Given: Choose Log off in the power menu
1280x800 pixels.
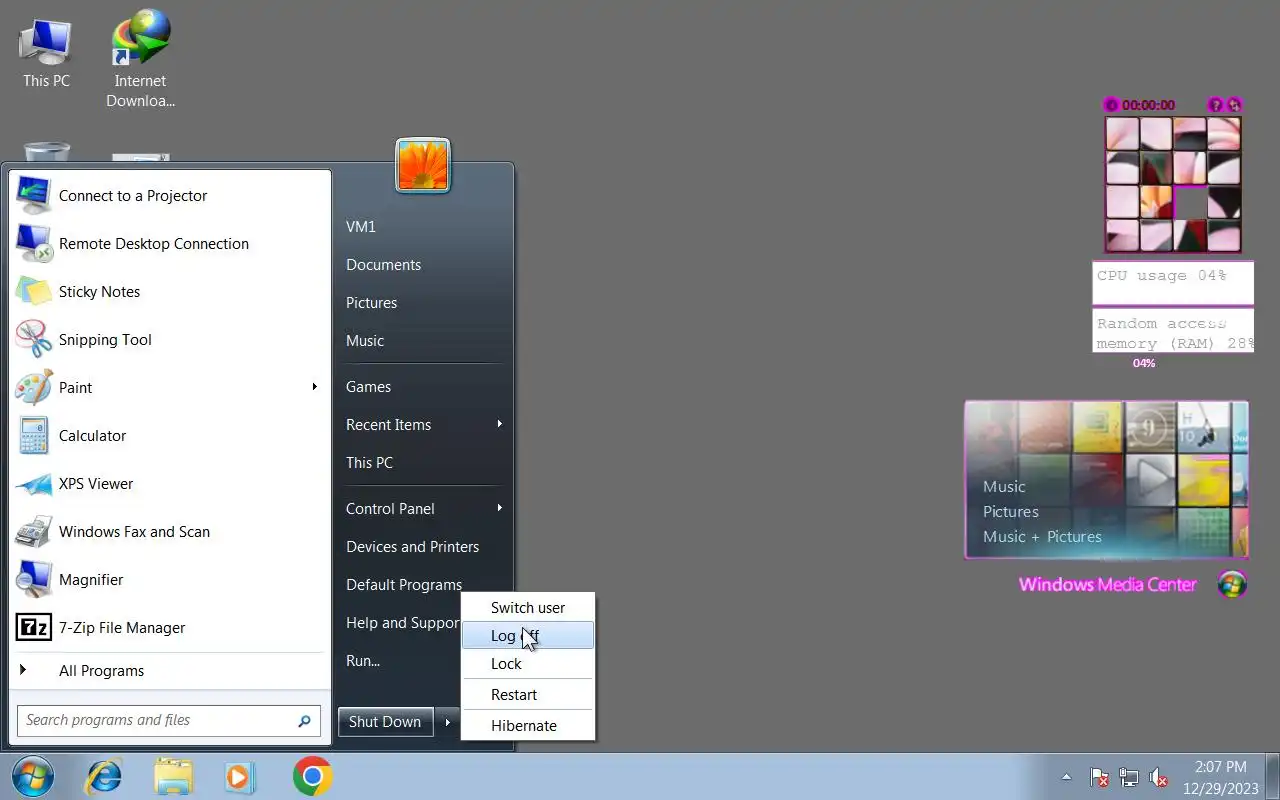Looking at the screenshot, I should pyautogui.click(x=528, y=635).
